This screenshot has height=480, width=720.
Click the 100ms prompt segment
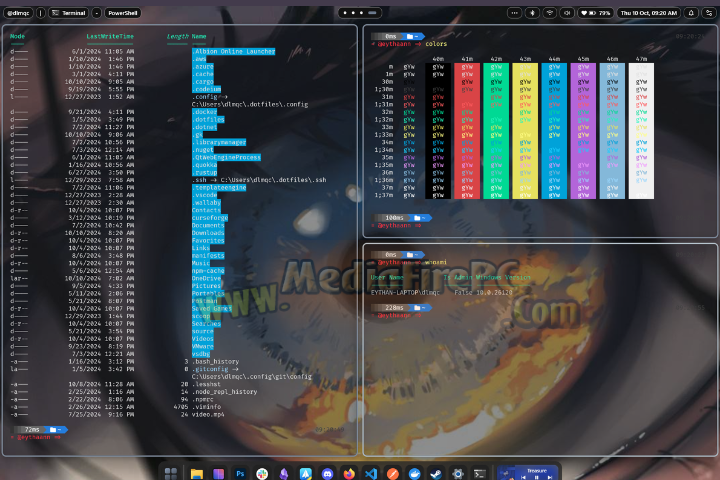(x=394, y=218)
